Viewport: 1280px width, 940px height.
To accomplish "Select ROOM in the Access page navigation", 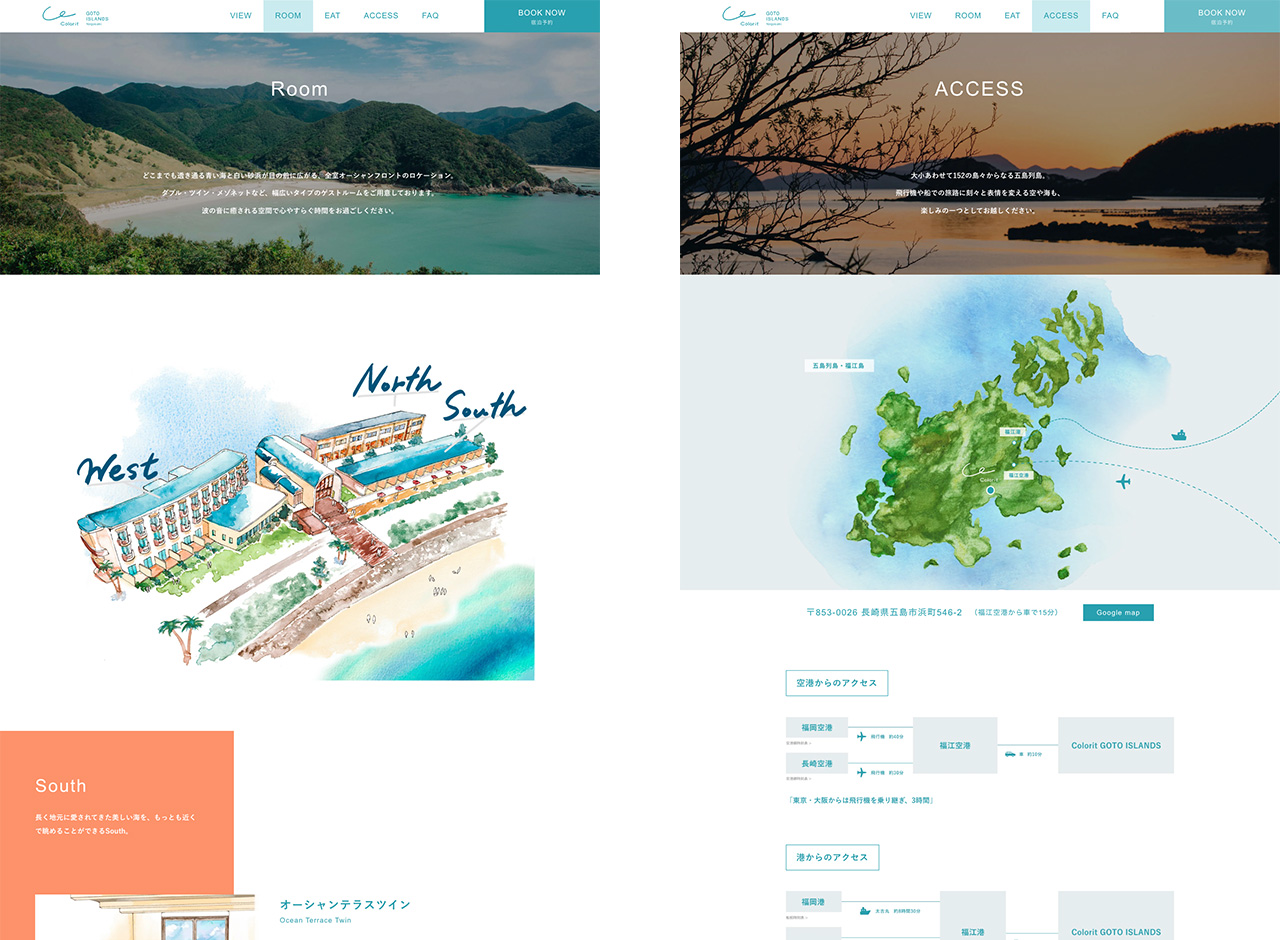I will point(968,16).
